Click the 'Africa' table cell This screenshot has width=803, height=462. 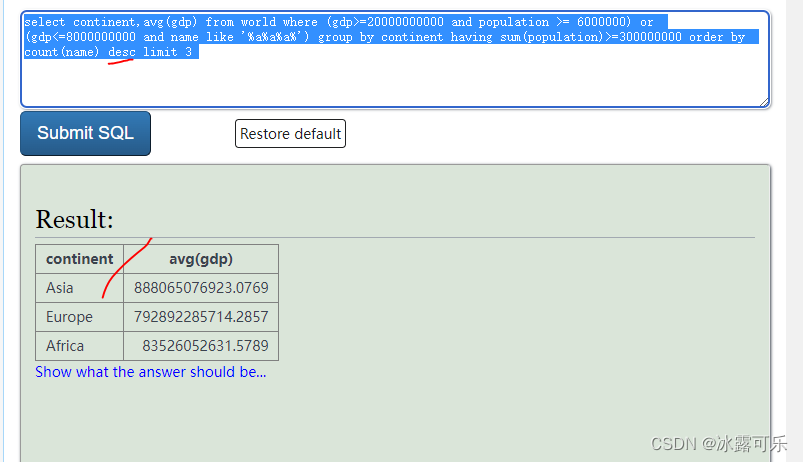[x=79, y=346]
